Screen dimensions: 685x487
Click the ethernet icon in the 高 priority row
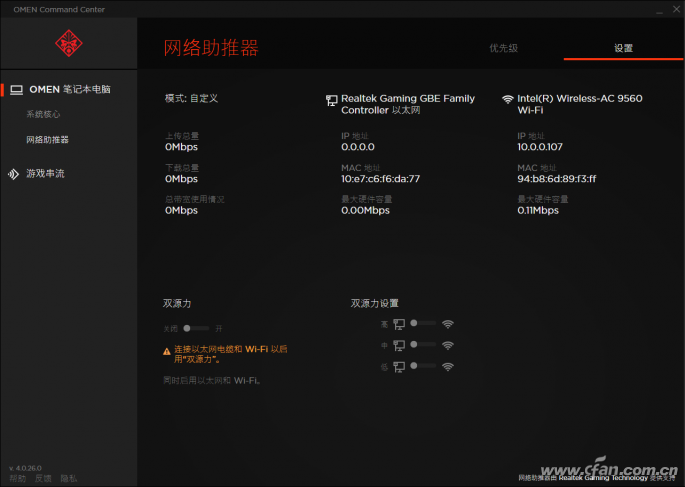(x=399, y=324)
